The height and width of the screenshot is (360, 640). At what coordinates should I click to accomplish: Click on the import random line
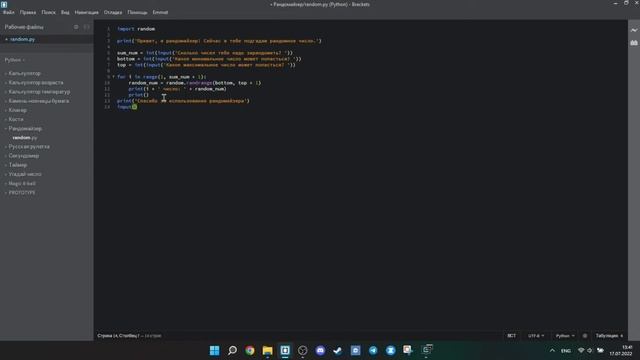136,29
